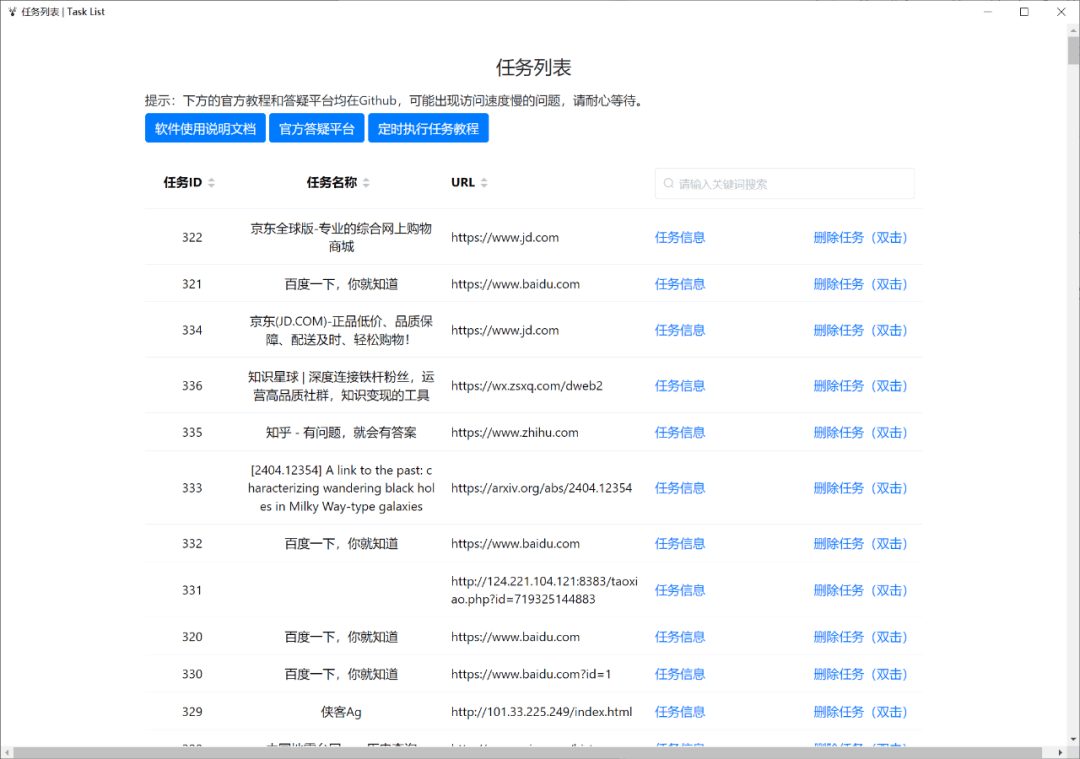Click 删除任务 for task 333
The height and width of the screenshot is (759, 1080).
click(x=860, y=488)
